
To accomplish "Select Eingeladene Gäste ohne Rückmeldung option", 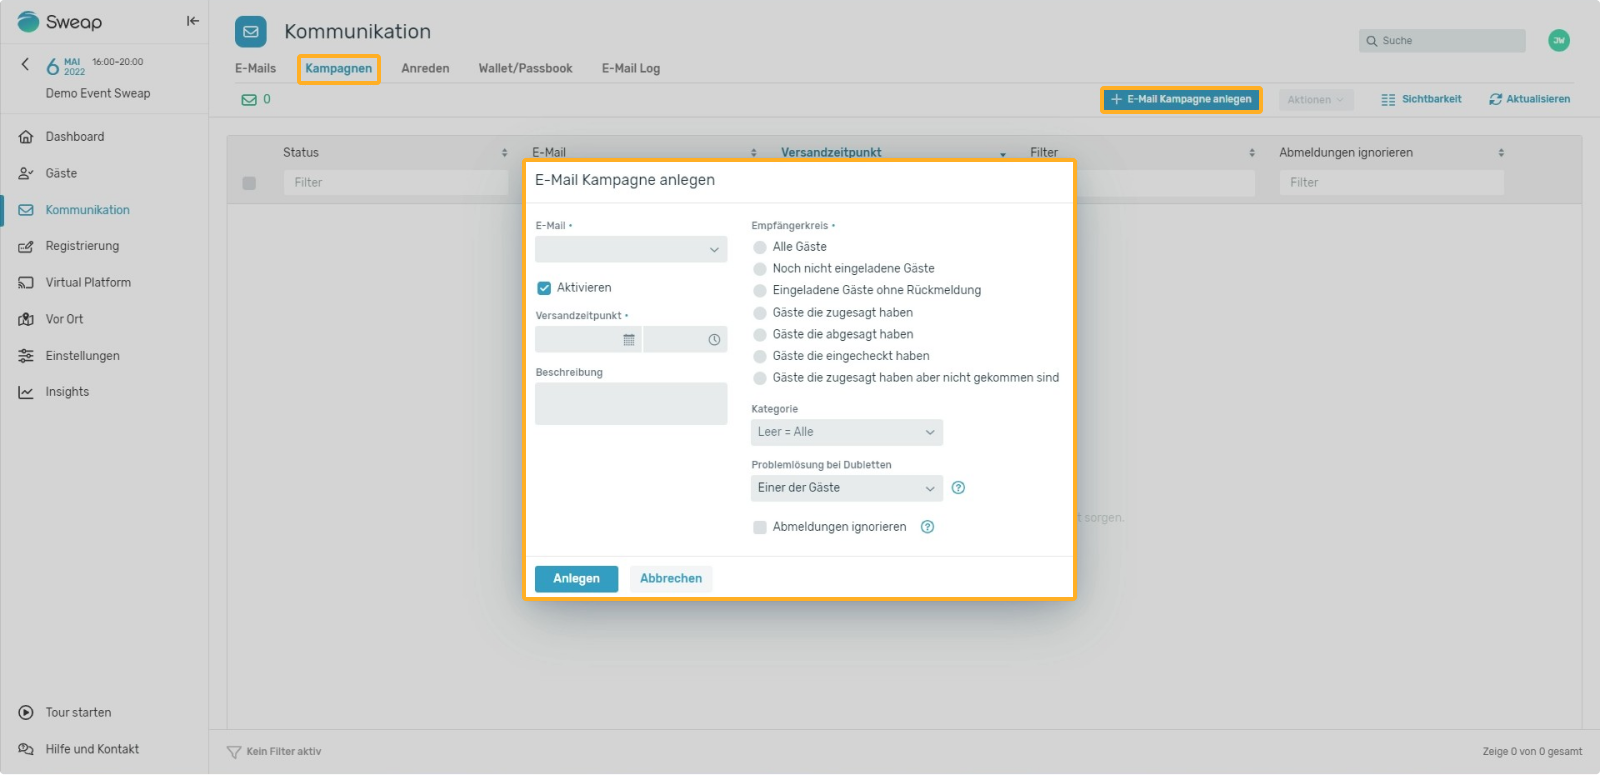I will [x=760, y=291].
